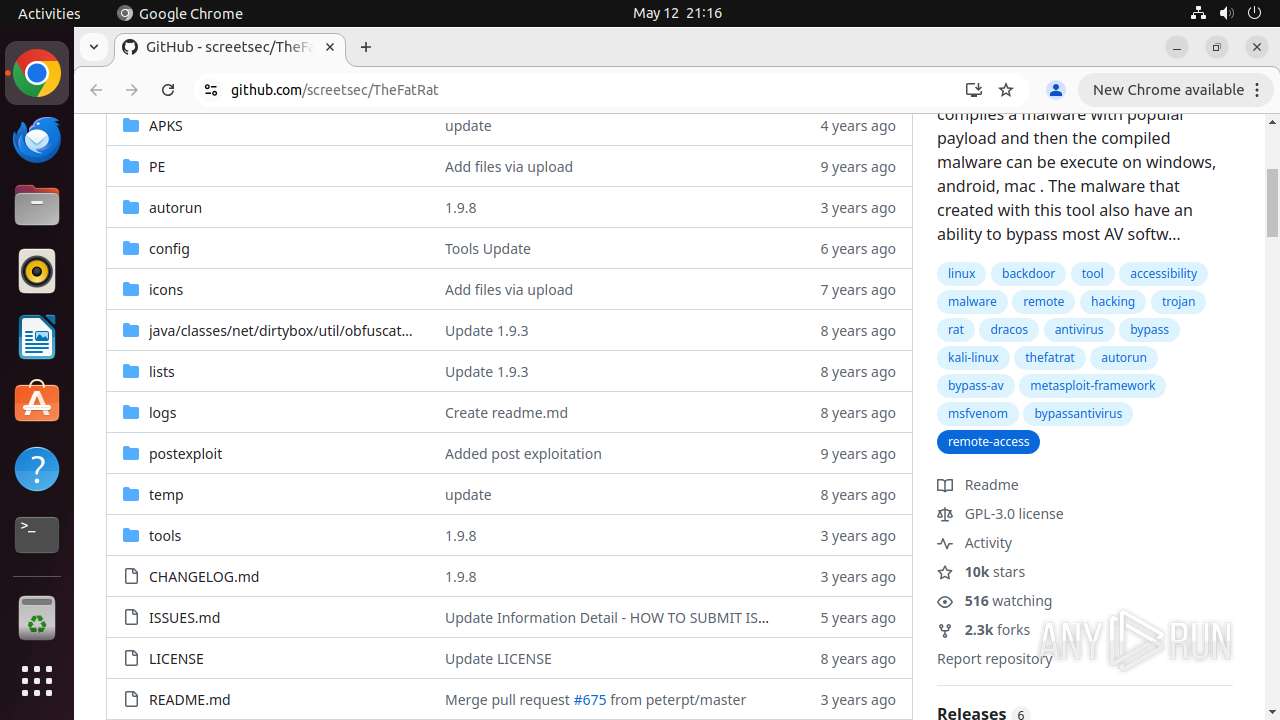The width and height of the screenshot is (1280, 720).
Task: Click the license scale icon
Action: 945,514
